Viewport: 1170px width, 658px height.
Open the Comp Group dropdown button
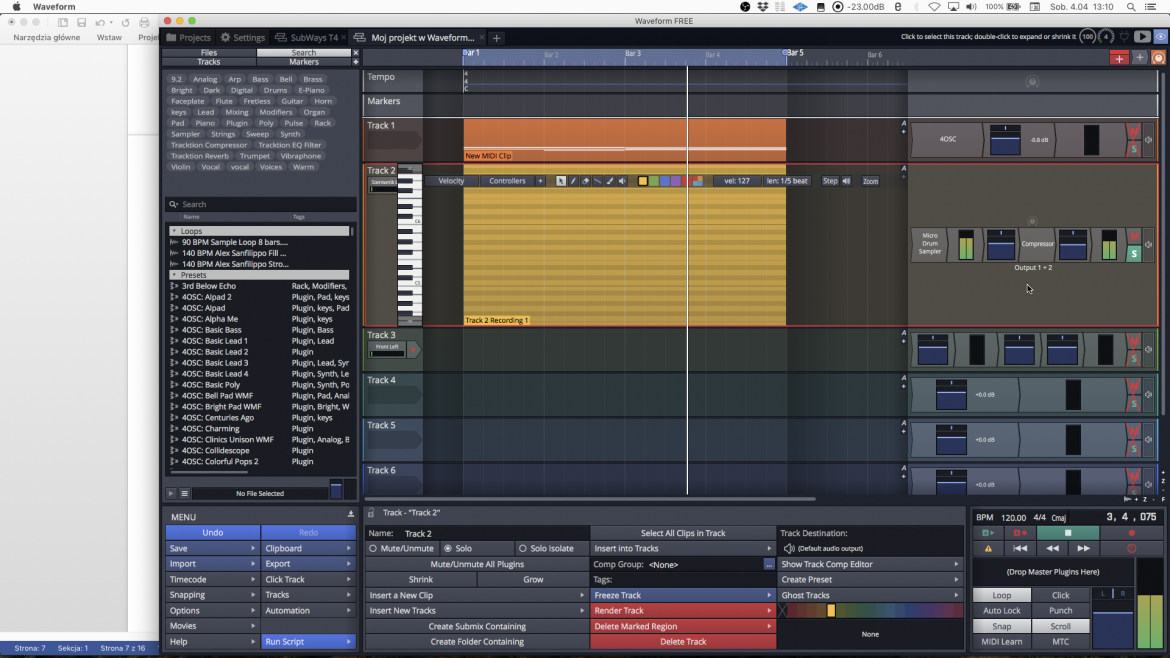tap(769, 565)
